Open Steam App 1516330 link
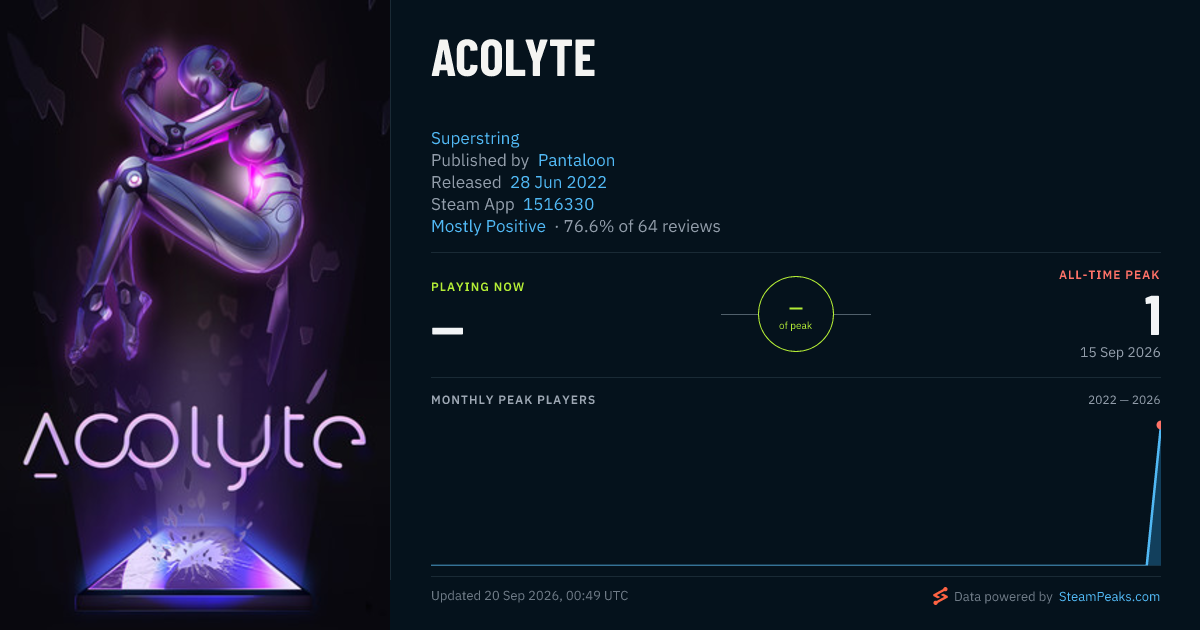The width and height of the screenshot is (1200, 630). tap(558, 204)
